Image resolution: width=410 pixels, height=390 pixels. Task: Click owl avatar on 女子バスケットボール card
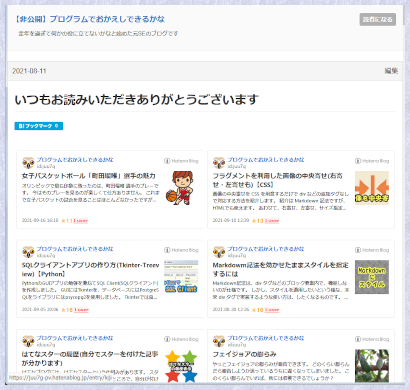click(28, 163)
